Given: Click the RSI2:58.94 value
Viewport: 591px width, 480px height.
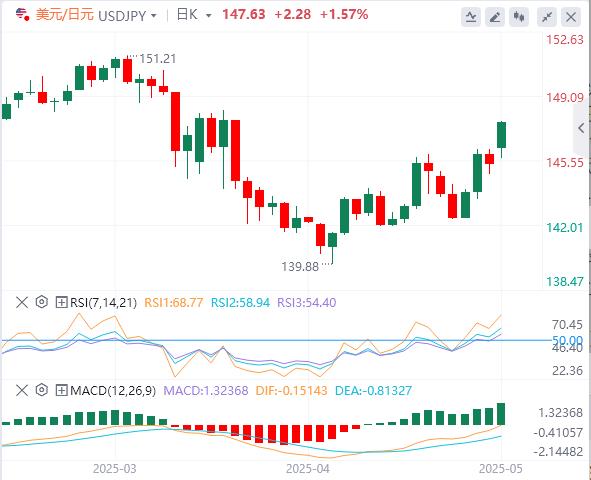Looking at the screenshot, I should click(240, 303).
